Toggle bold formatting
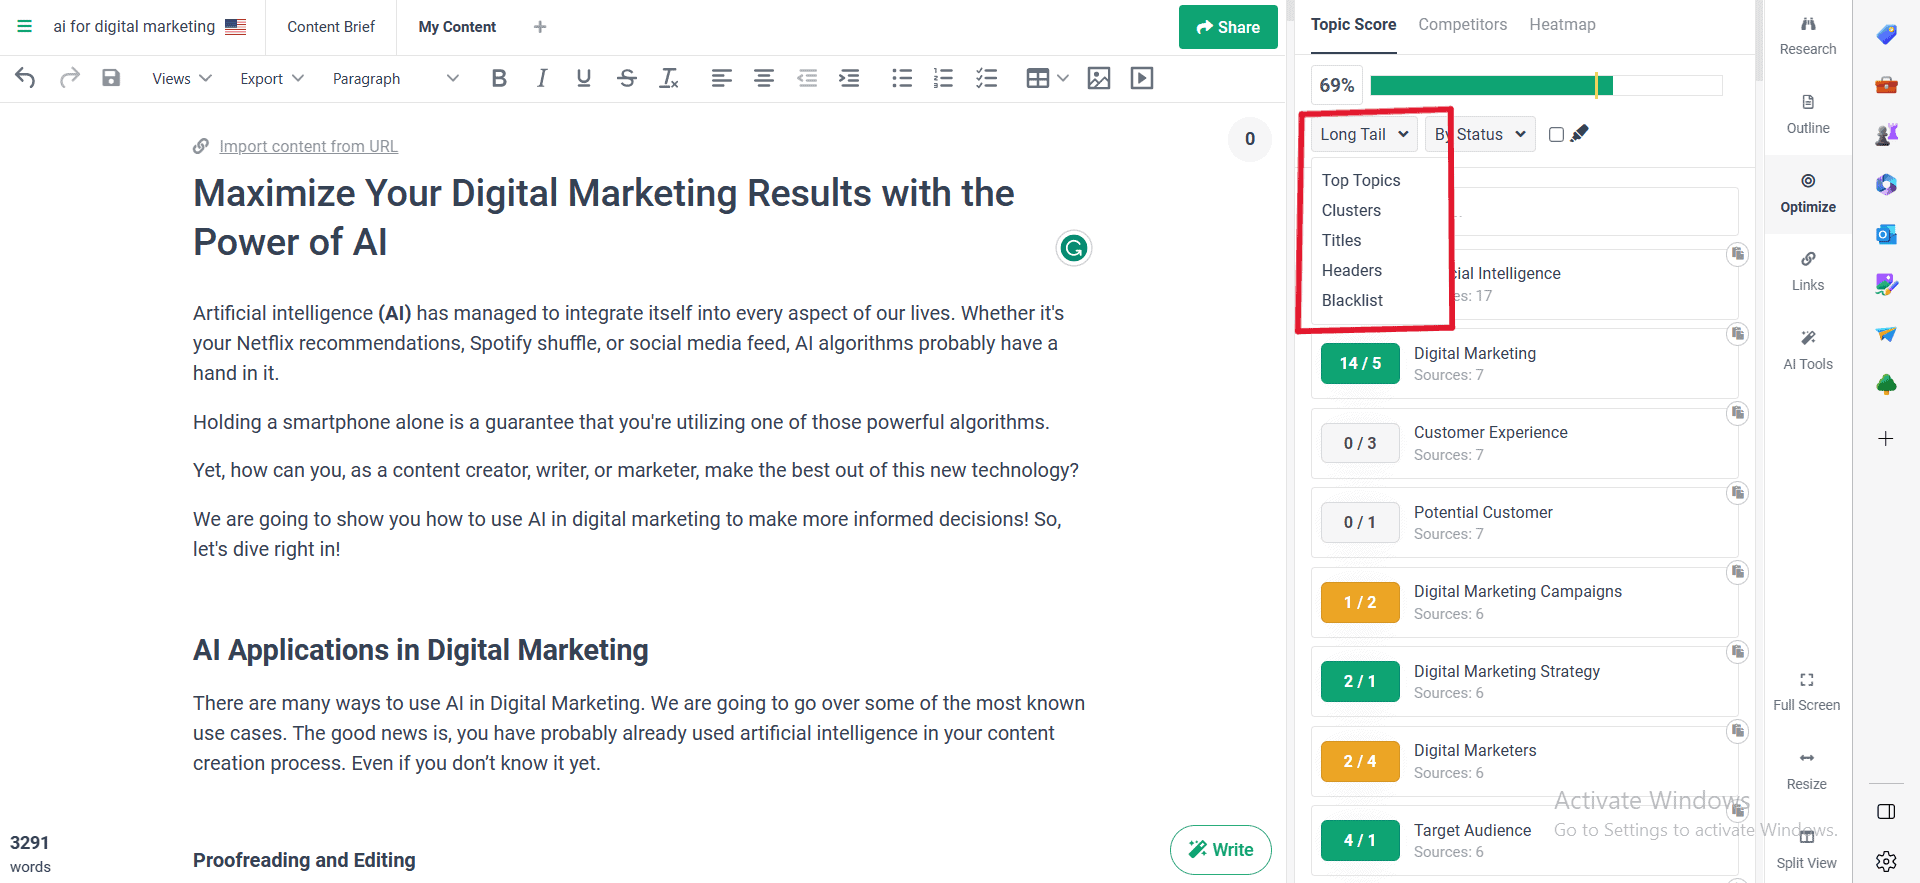The image size is (1920, 883). (499, 78)
